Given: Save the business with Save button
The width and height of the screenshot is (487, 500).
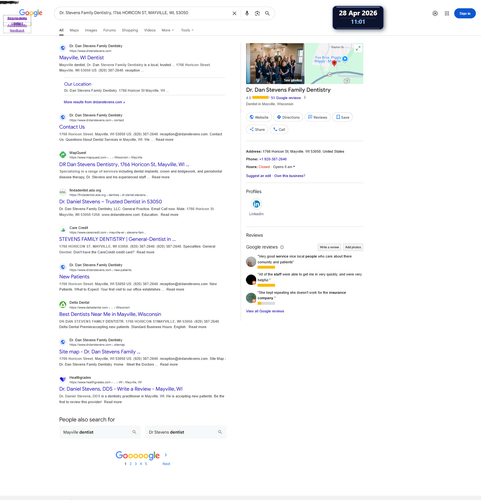Looking at the screenshot, I should tap(342, 117).
